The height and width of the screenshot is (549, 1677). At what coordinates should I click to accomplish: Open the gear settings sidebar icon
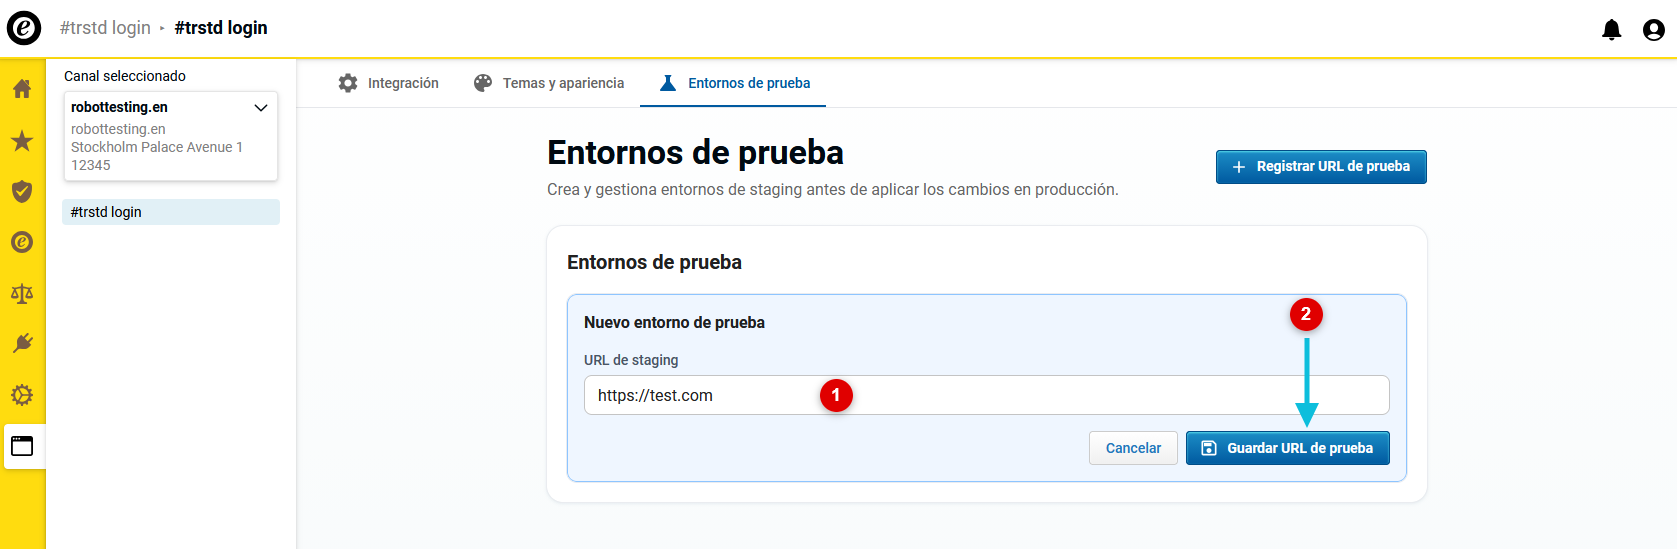22,395
